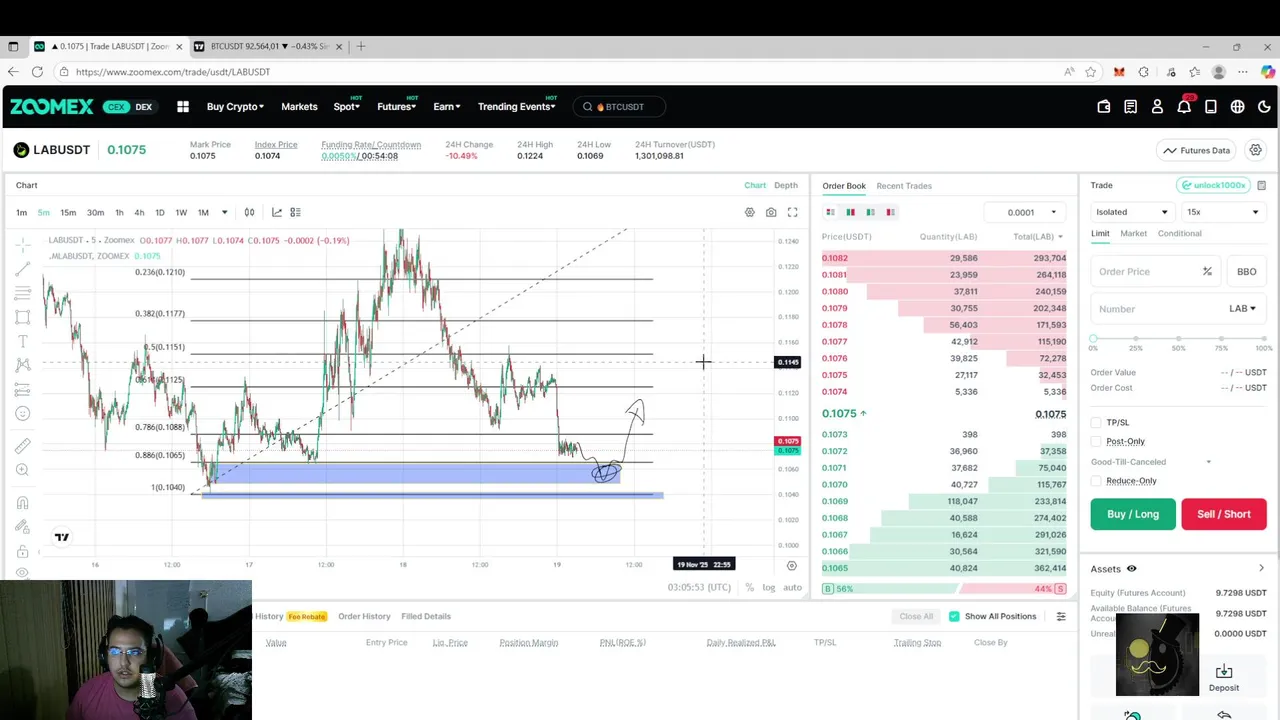Open chart settings gear icon

[749, 212]
